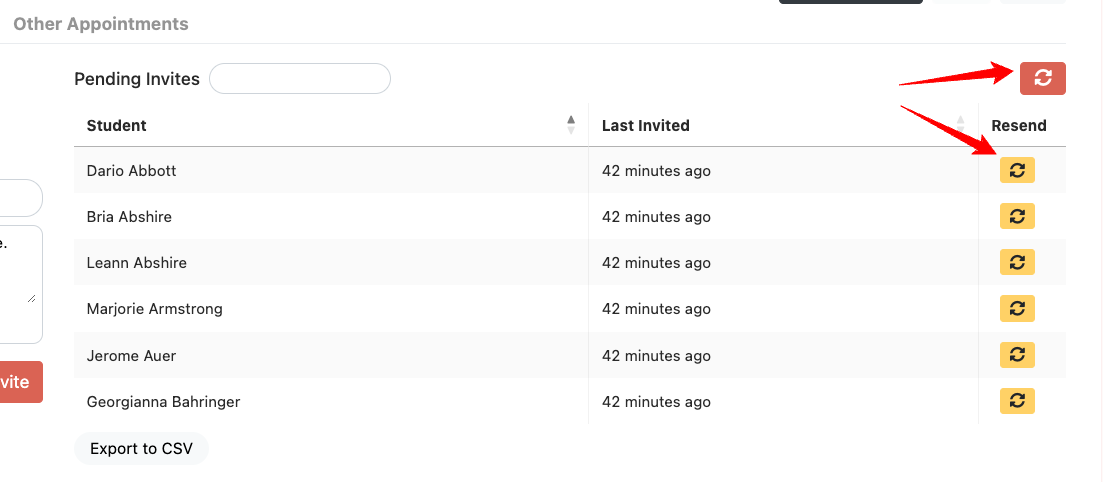Viewport: 1103px width, 482px height.
Task: Click Jerome Auer's last invited time
Action: (656, 356)
